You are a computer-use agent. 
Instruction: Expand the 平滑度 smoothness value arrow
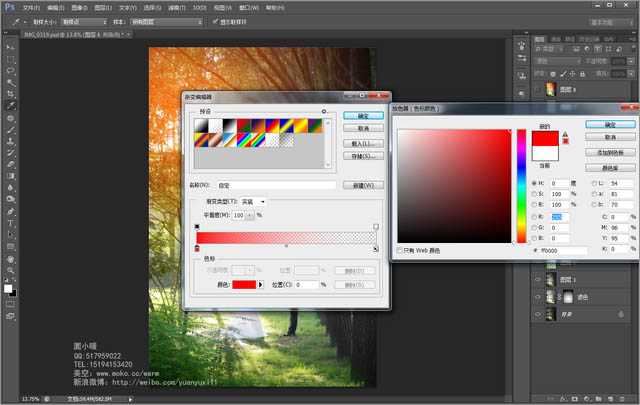pyautogui.click(x=251, y=215)
